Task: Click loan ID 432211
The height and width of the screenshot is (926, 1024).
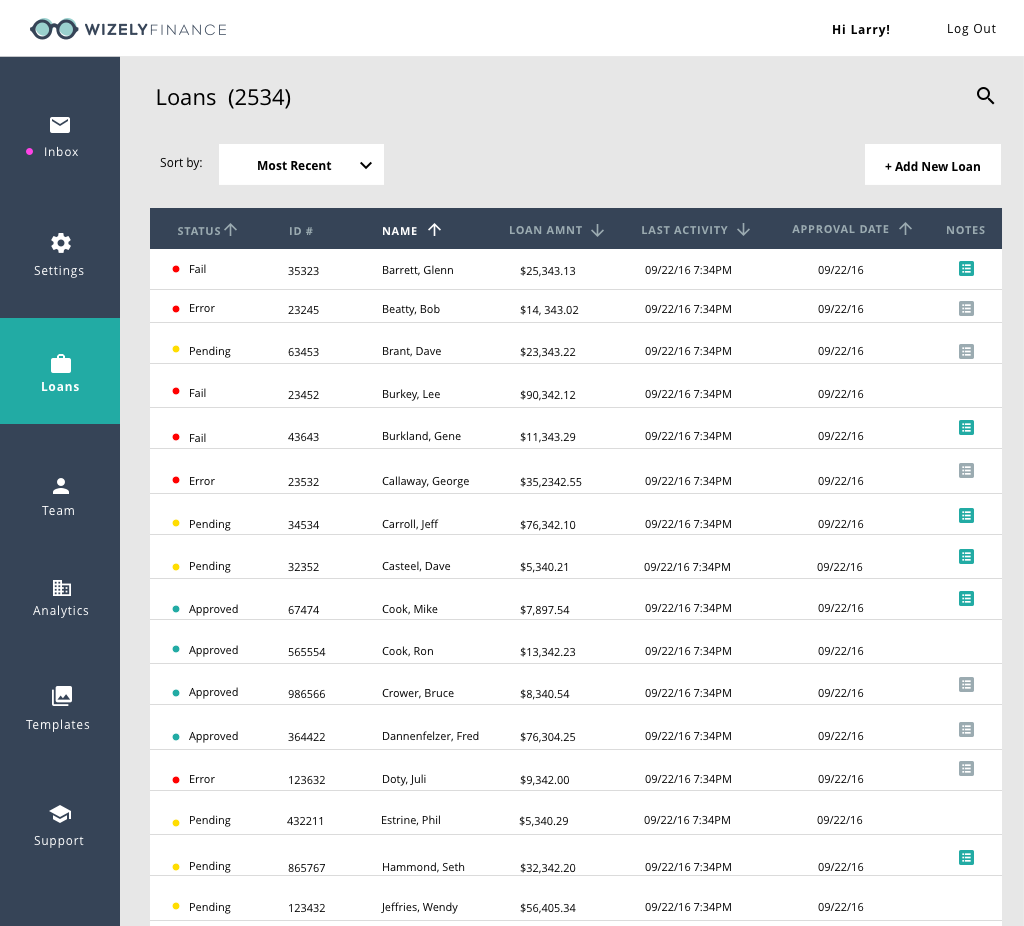Action: [305, 821]
